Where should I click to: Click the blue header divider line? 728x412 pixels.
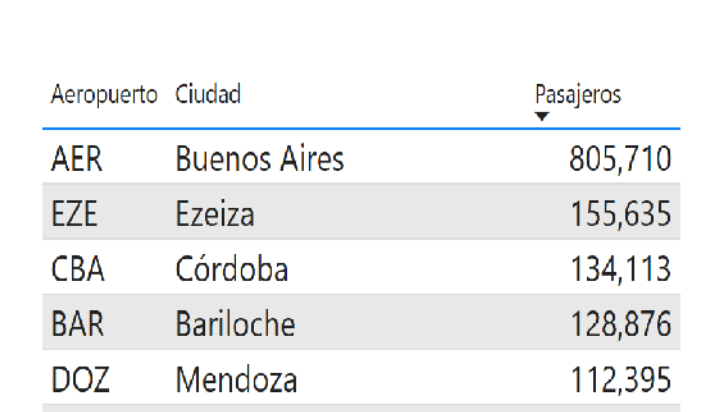[x=361, y=128]
